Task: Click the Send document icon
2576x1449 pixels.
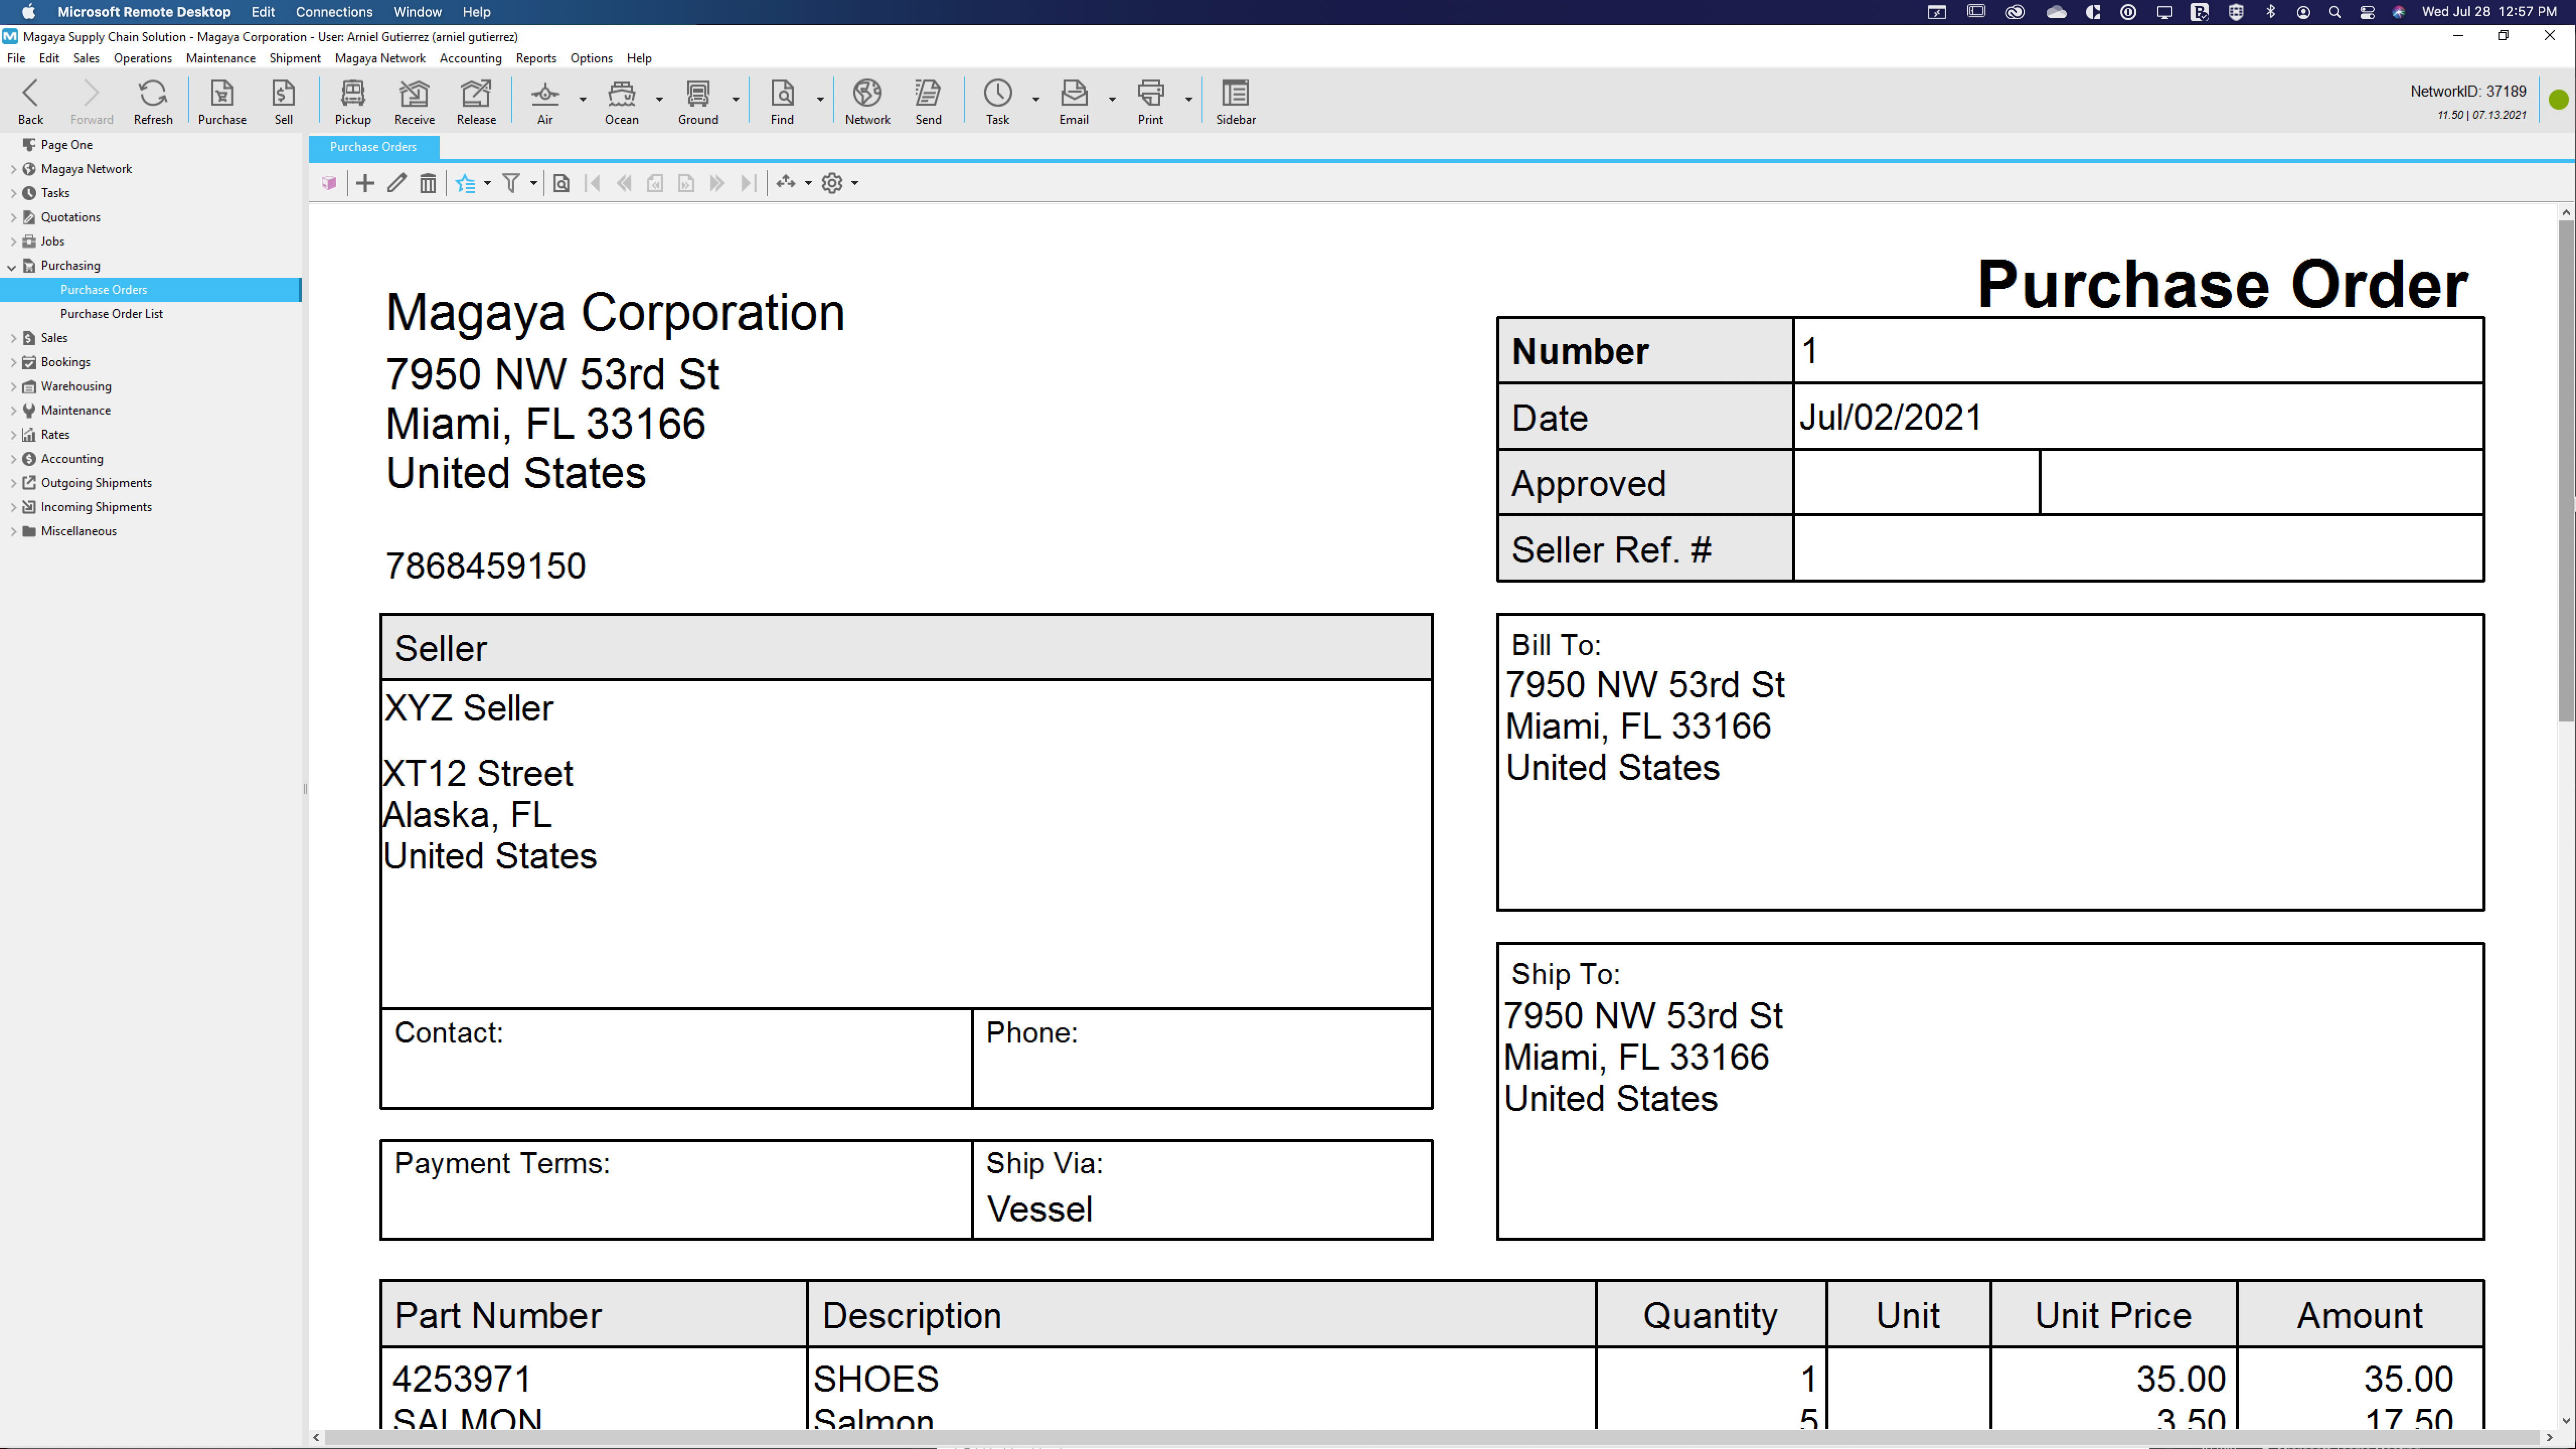Action: (927, 100)
